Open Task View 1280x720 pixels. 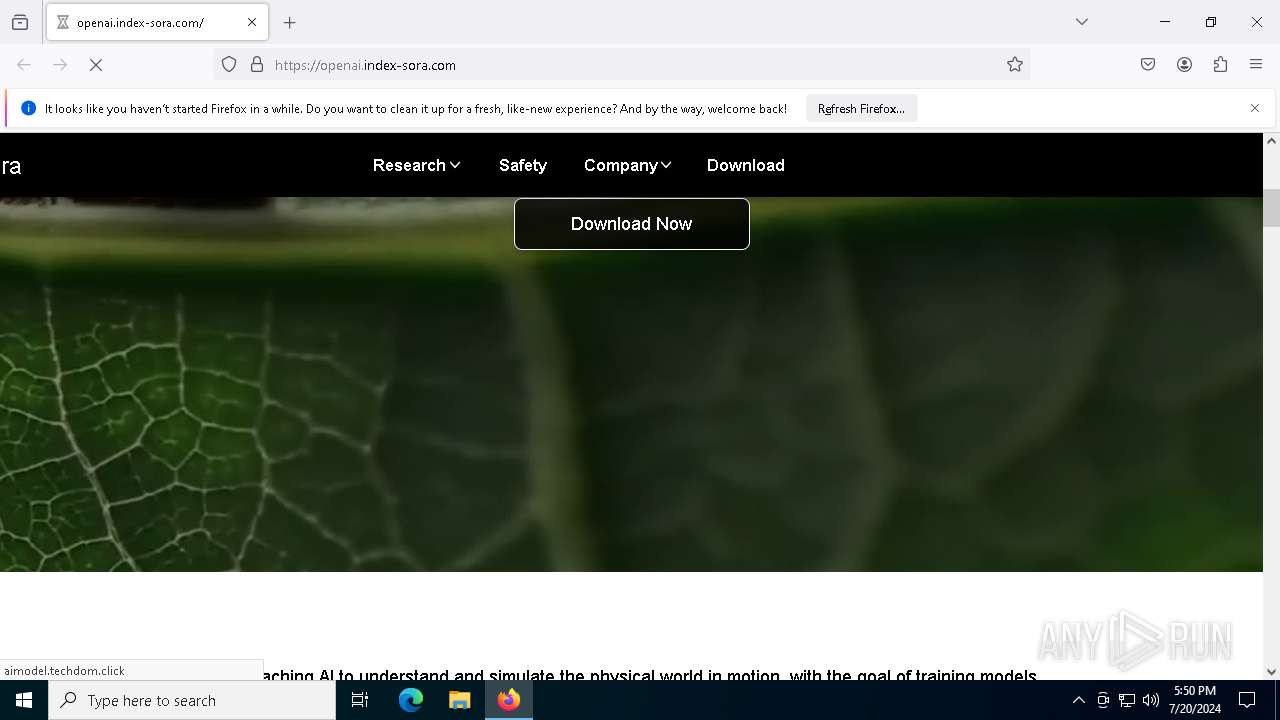360,700
